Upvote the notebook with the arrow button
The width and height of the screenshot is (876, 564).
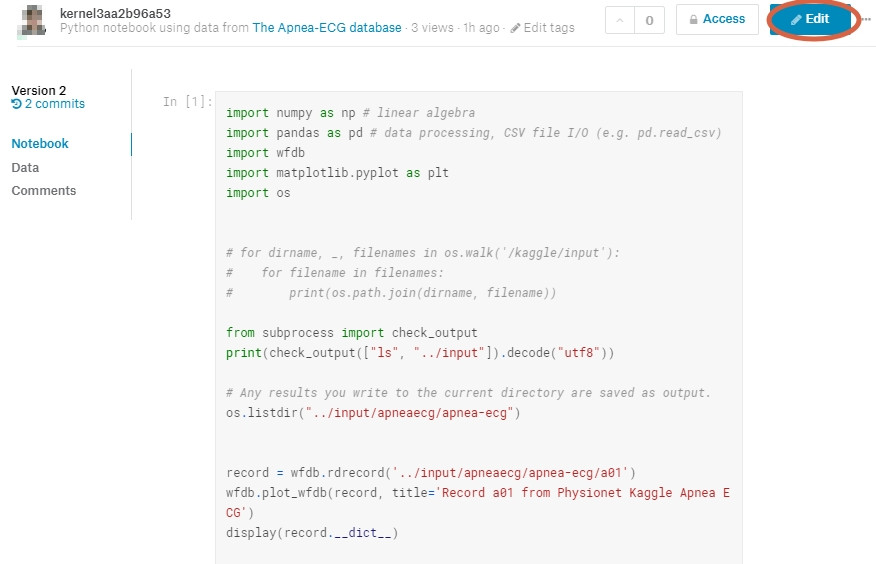pyautogui.click(x=620, y=19)
